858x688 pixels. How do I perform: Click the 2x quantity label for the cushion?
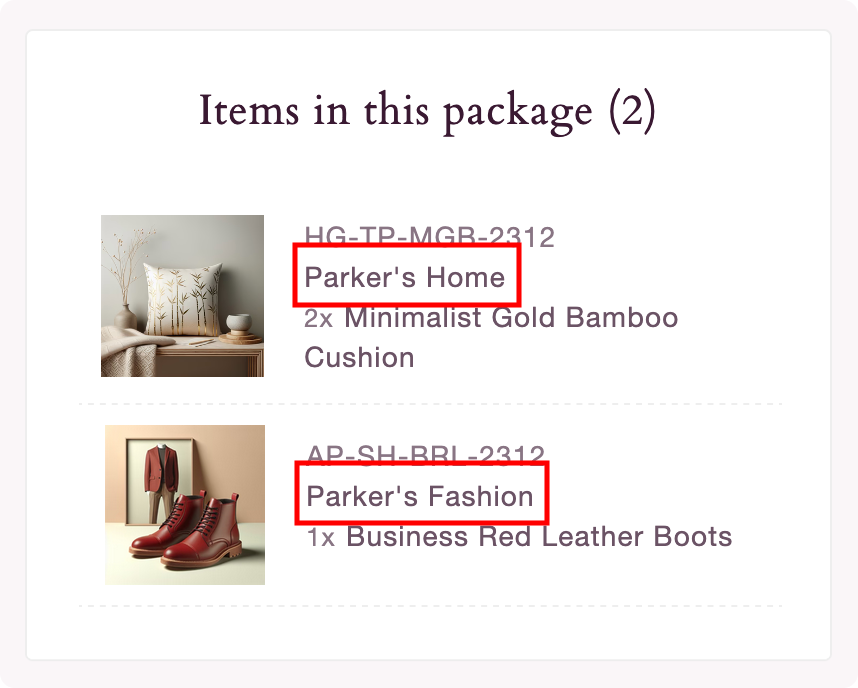click(x=319, y=318)
